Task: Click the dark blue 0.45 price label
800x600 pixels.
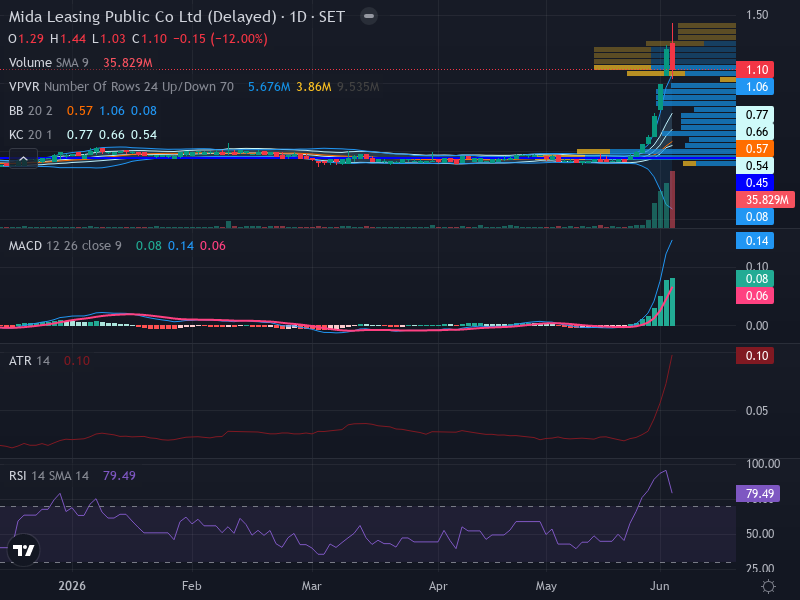Action: pos(755,183)
